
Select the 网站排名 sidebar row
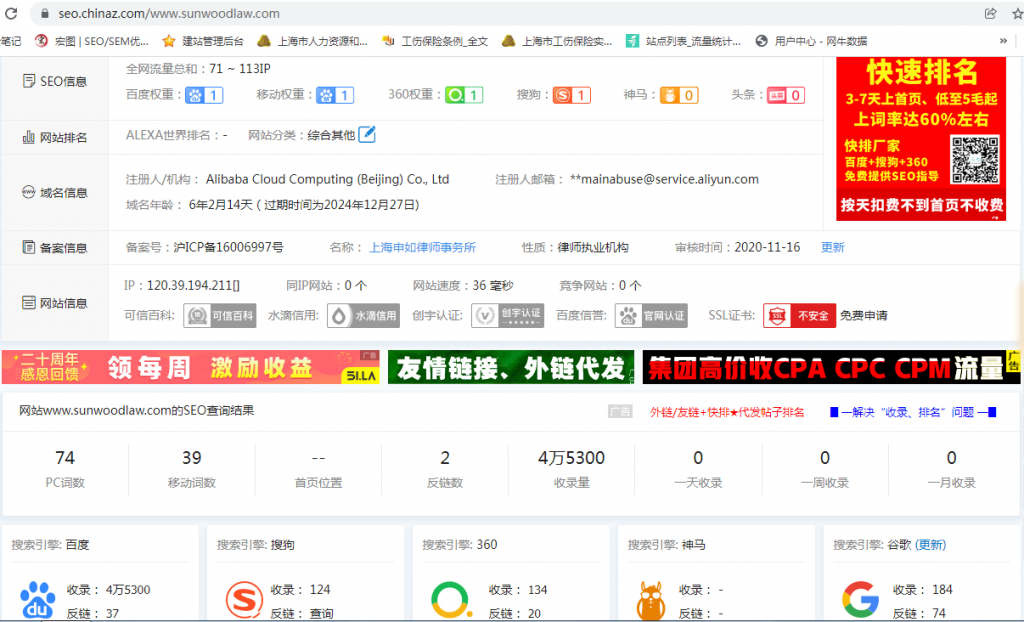coord(55,137)
